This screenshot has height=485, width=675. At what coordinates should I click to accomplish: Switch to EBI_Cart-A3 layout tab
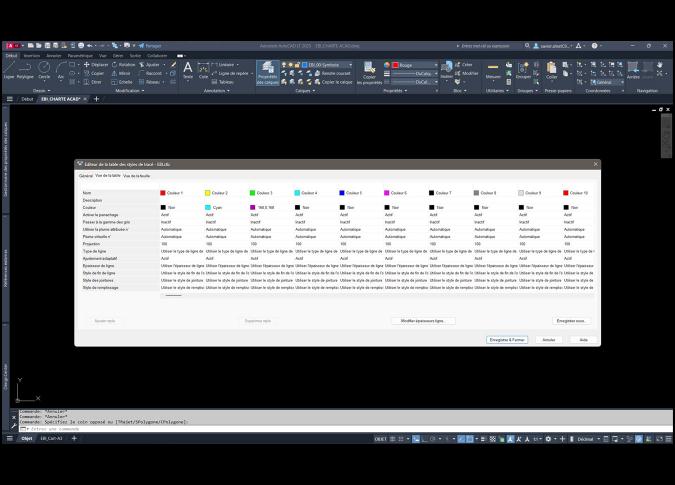(51, 439)
